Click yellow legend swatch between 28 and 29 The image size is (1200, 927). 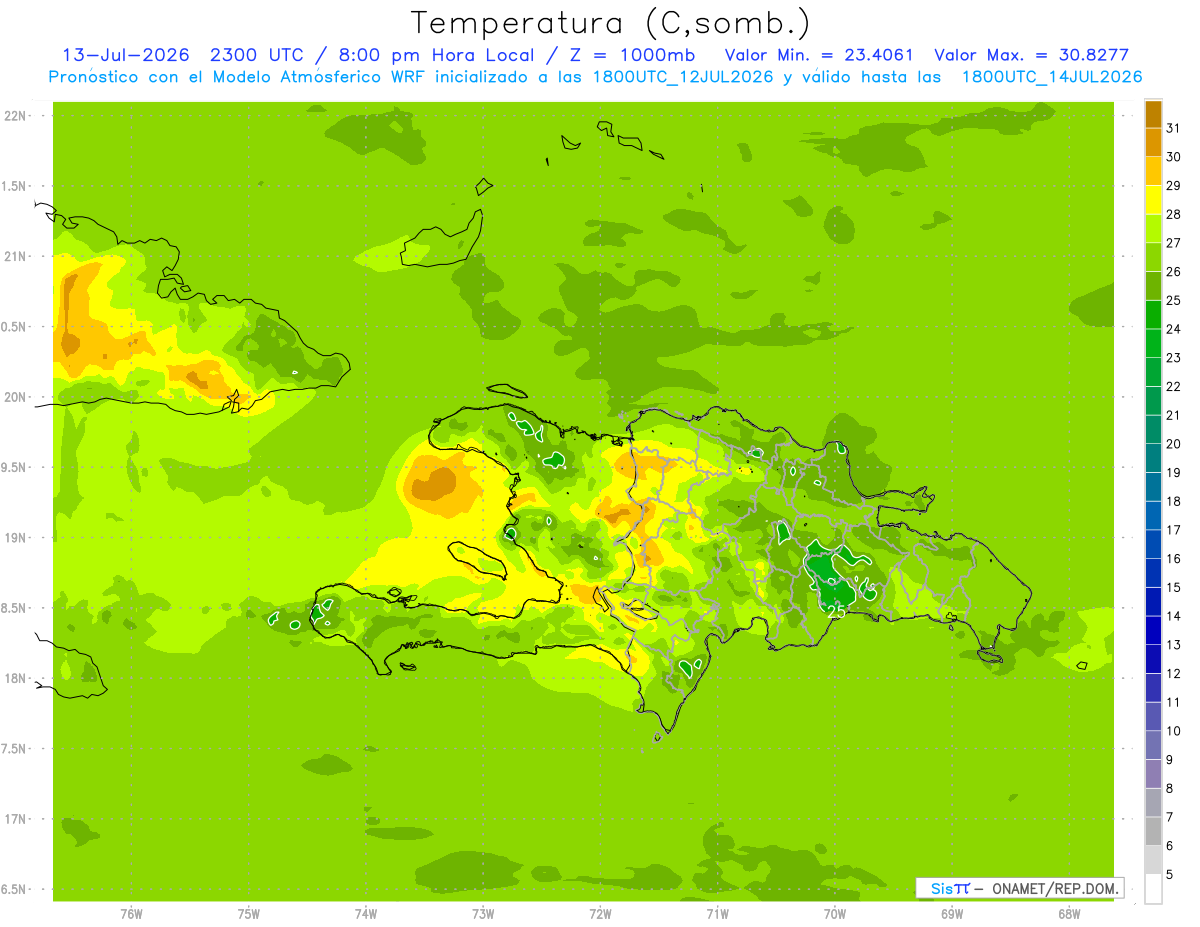pos(1153,200)
